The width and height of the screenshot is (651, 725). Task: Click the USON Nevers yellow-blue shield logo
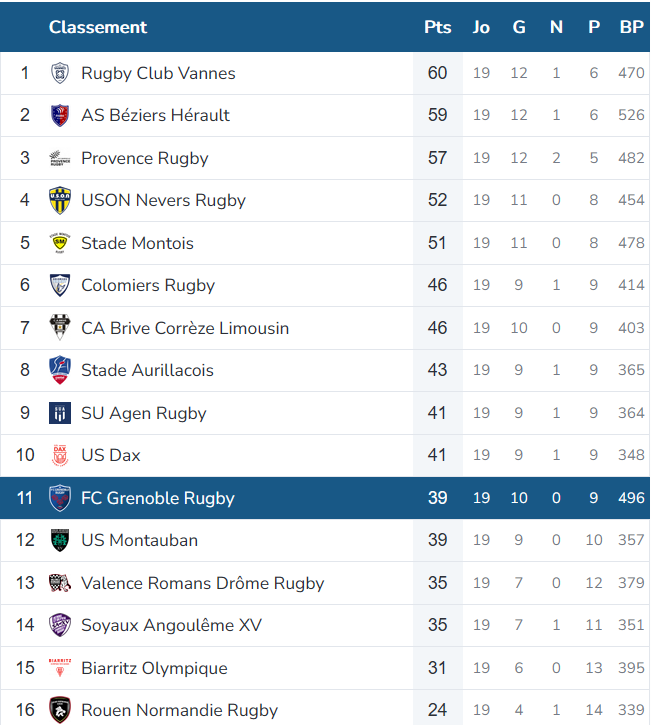[x=60, y=200]
